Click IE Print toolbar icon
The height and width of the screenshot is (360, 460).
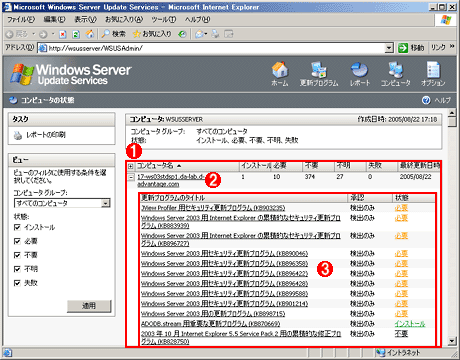216,34
